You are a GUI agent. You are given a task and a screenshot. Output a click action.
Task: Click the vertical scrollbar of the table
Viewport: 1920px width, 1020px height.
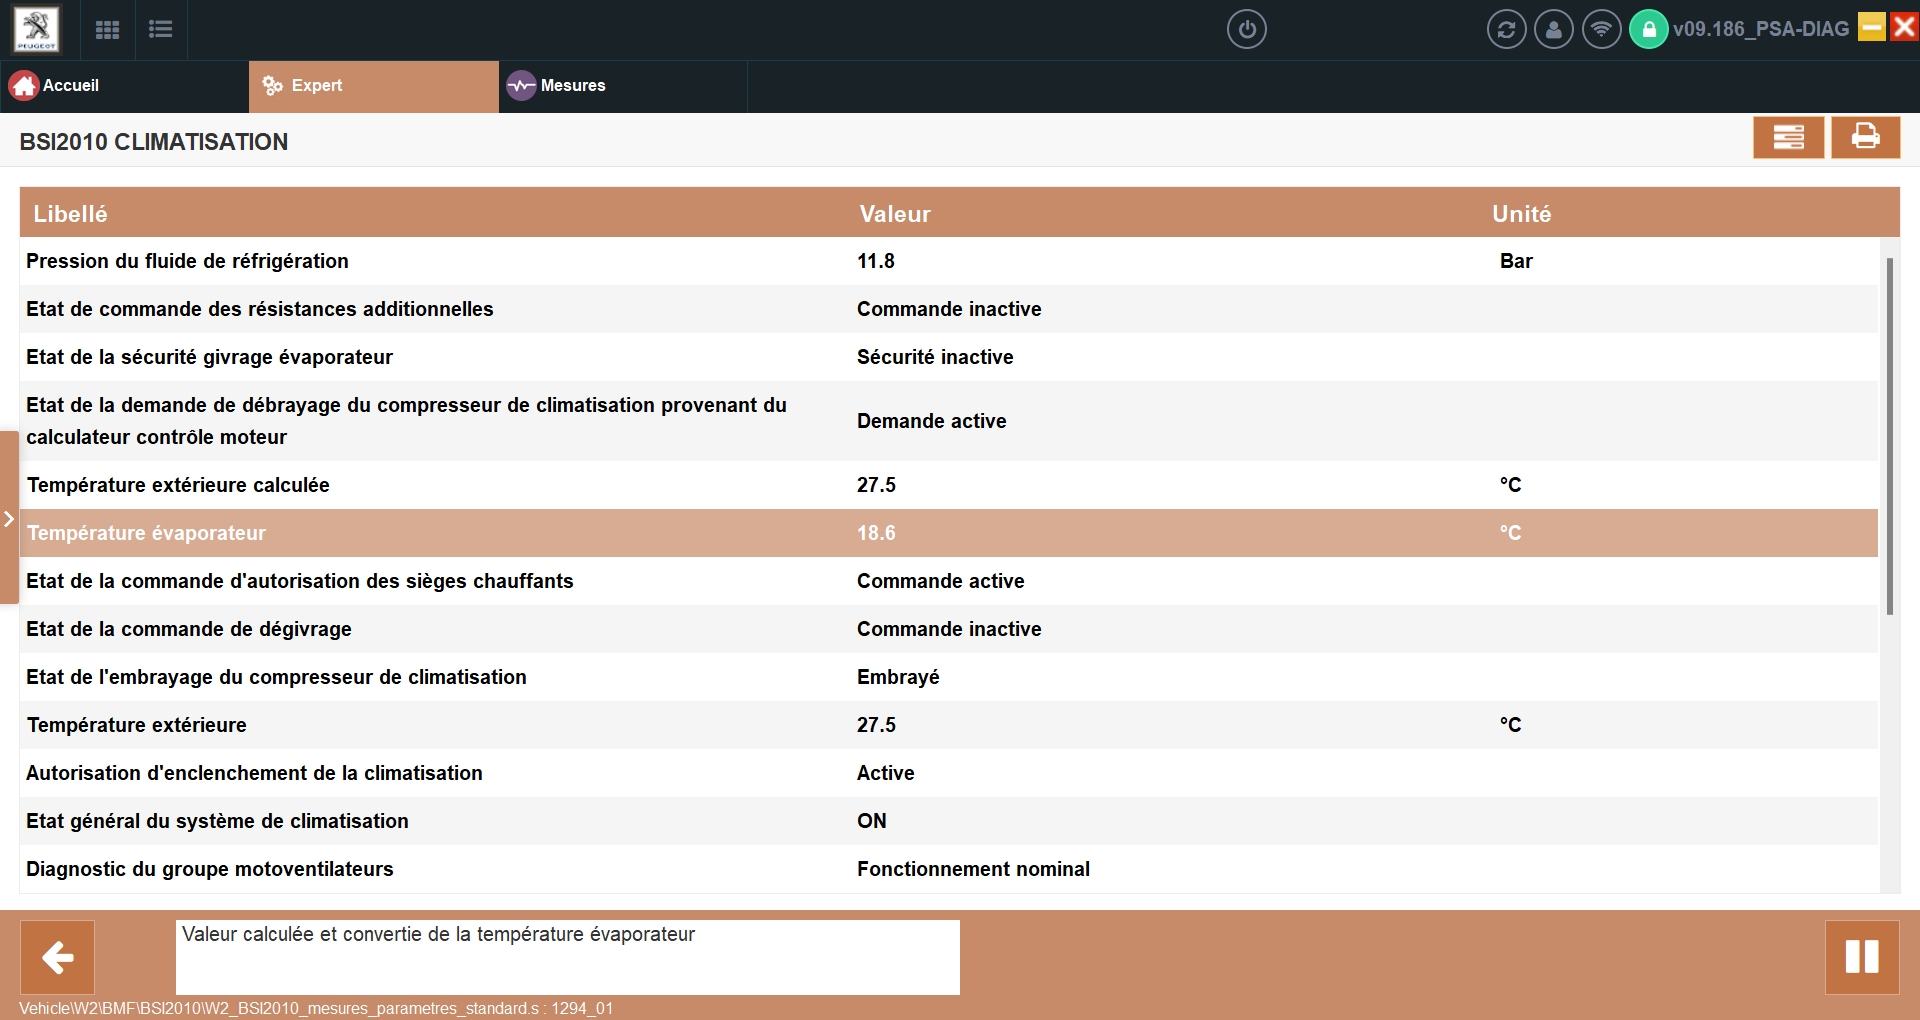(x=1889, y=436)
